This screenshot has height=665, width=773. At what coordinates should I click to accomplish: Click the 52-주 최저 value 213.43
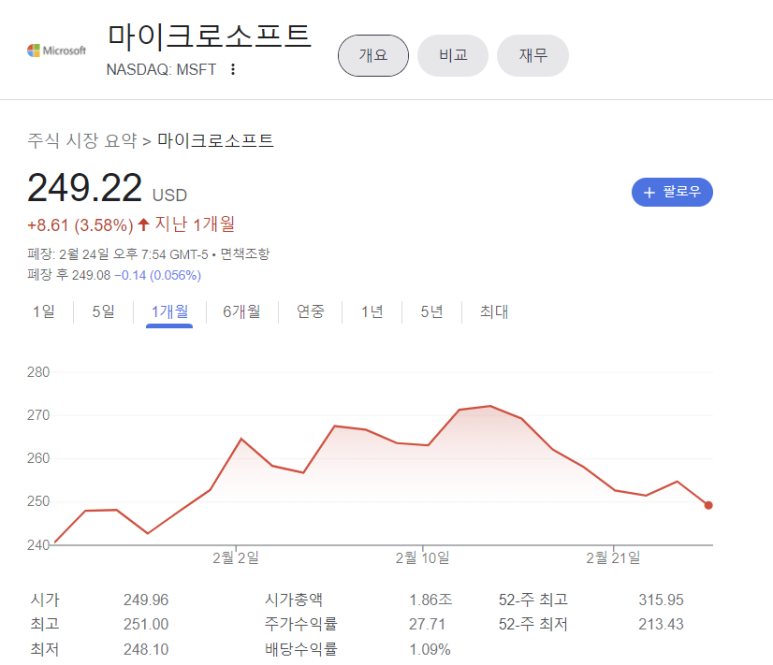[x=661, y=625]
